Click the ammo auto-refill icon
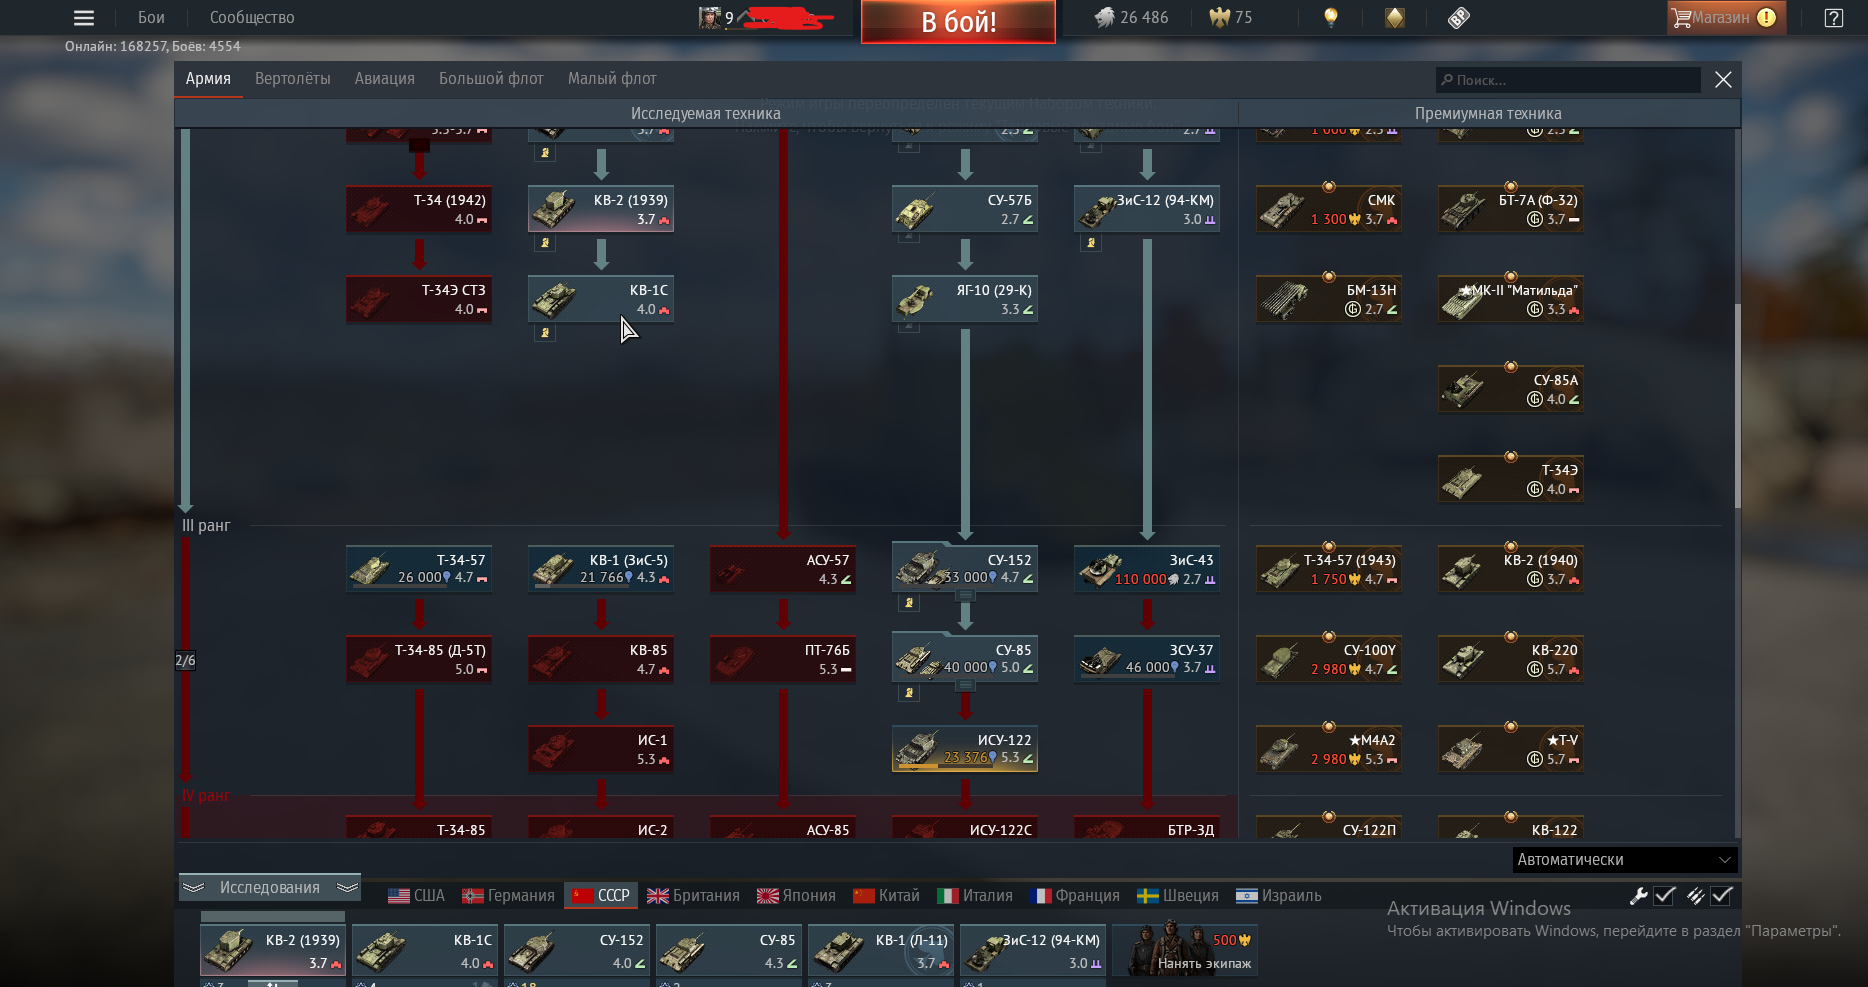This screenshot has height=987, width=1868. pyautogui.click(x=1695, y=896)
